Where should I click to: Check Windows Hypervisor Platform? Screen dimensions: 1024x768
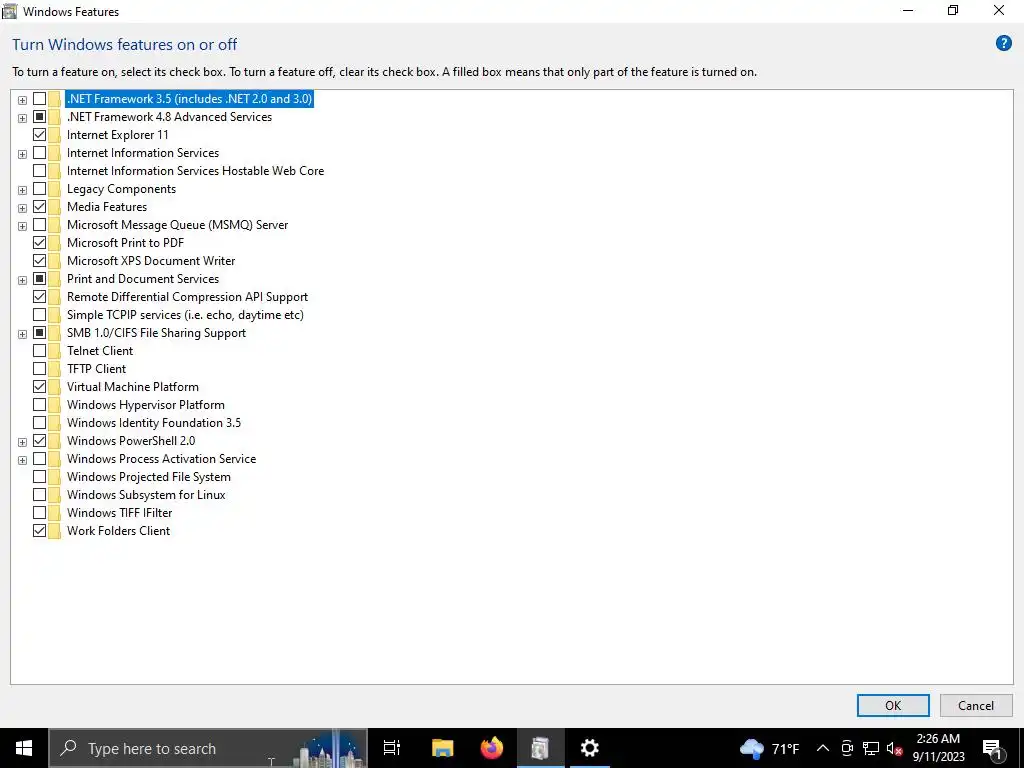coord(39,404)
